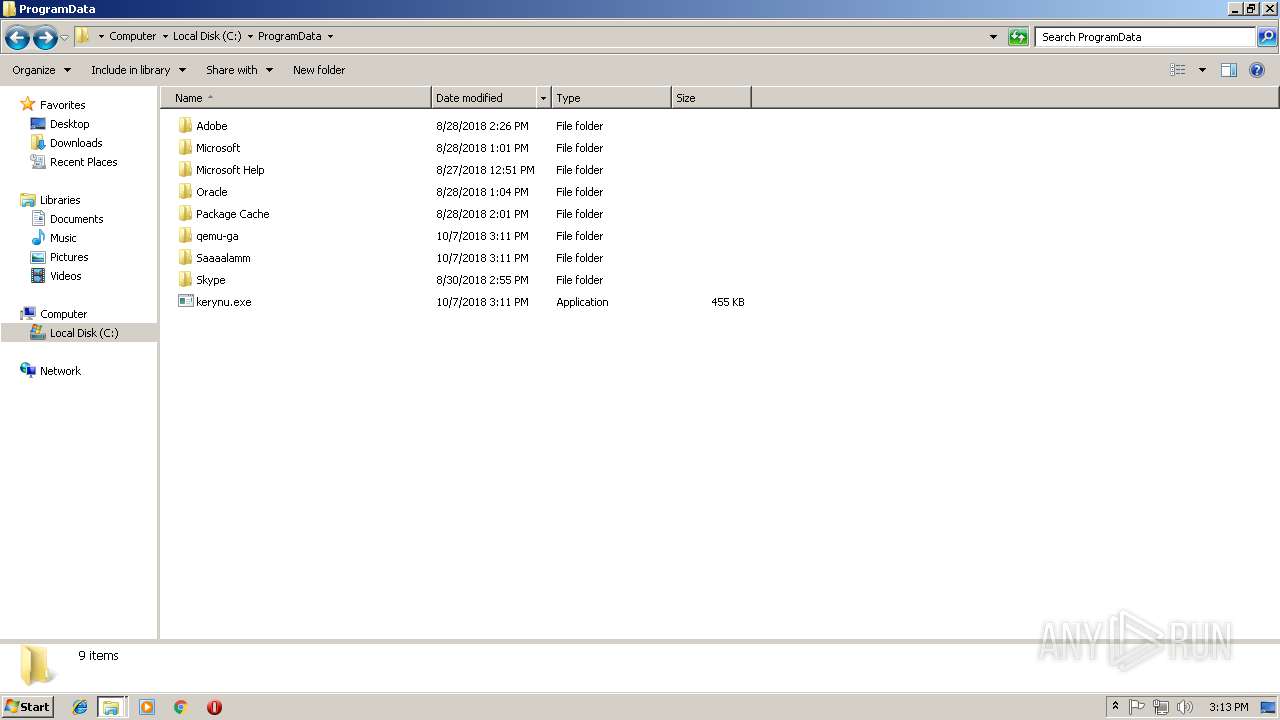Open Downloads in Favorites
Screen dimensions: 1280x720
tap(76, 143)
